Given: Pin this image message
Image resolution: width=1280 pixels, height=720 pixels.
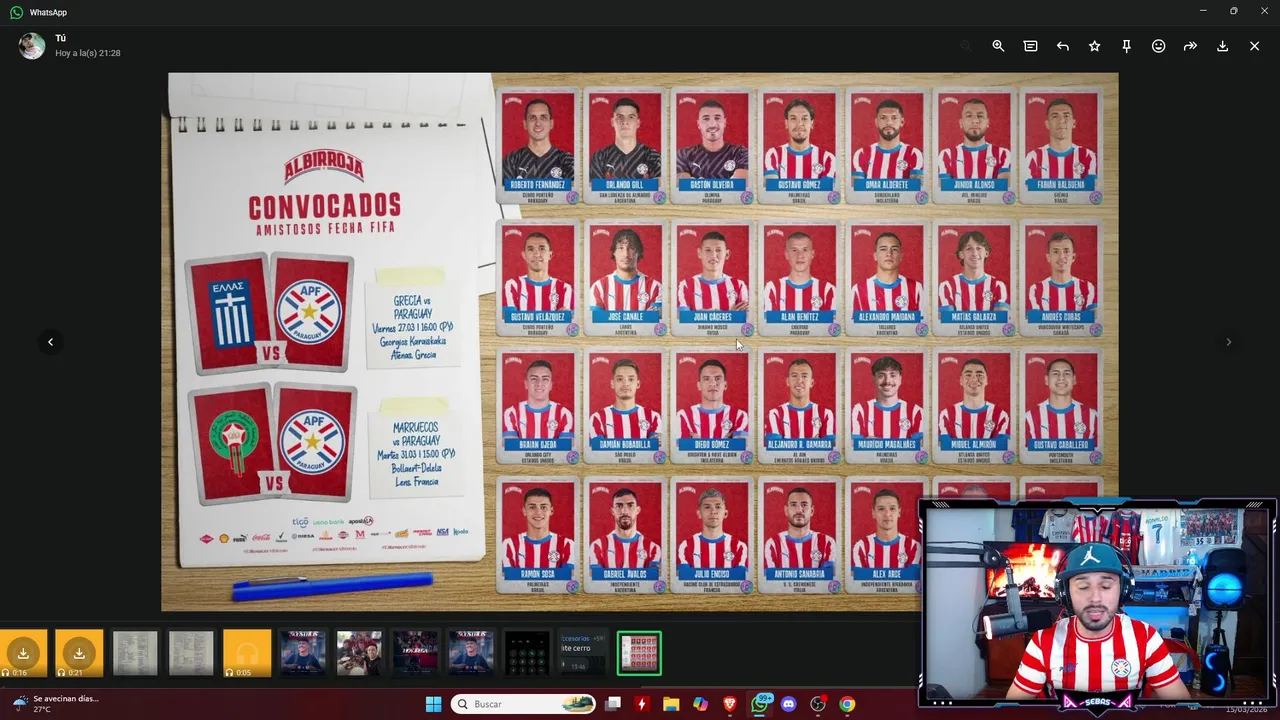Looking at the screenshot, I should [x=1126, y=46].
